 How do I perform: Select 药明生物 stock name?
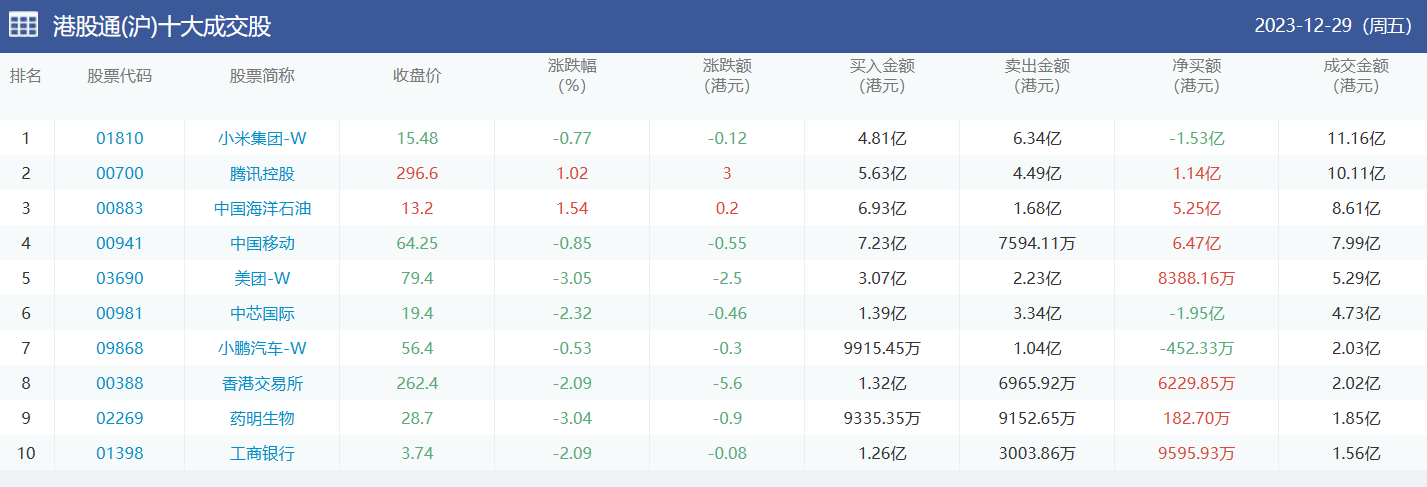click(262, 418)
